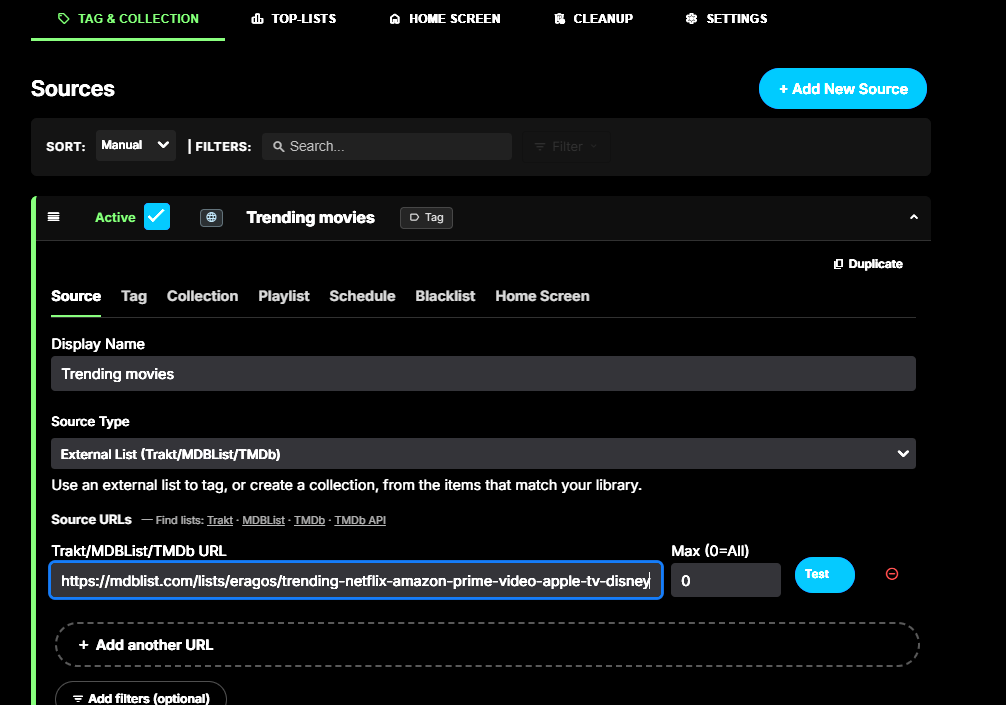Click the Max (0=All) input field
The width and height of the screenshot is (1006, 705).
[x=726, y=581]
